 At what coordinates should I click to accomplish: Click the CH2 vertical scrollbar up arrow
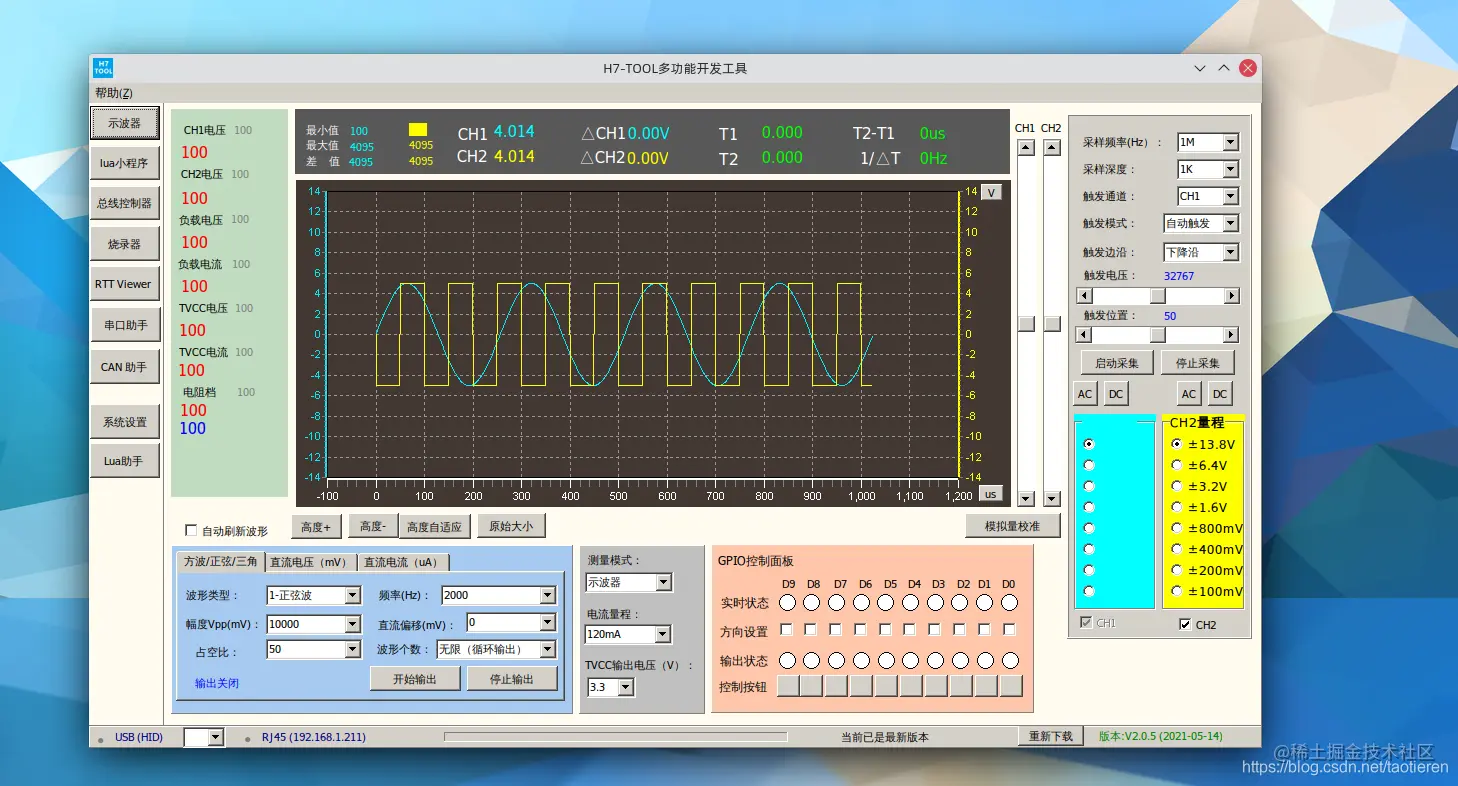click(1052, 148)
